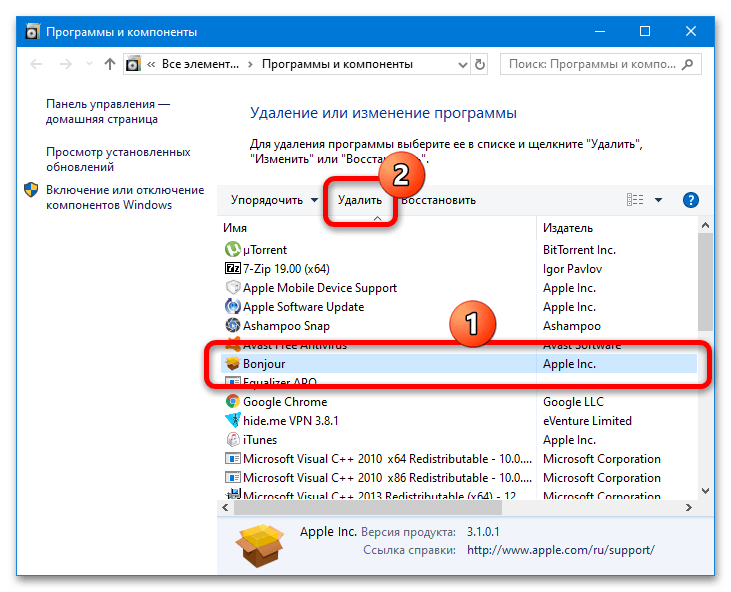Expand chevron after Все элемент…

[250, 64]
